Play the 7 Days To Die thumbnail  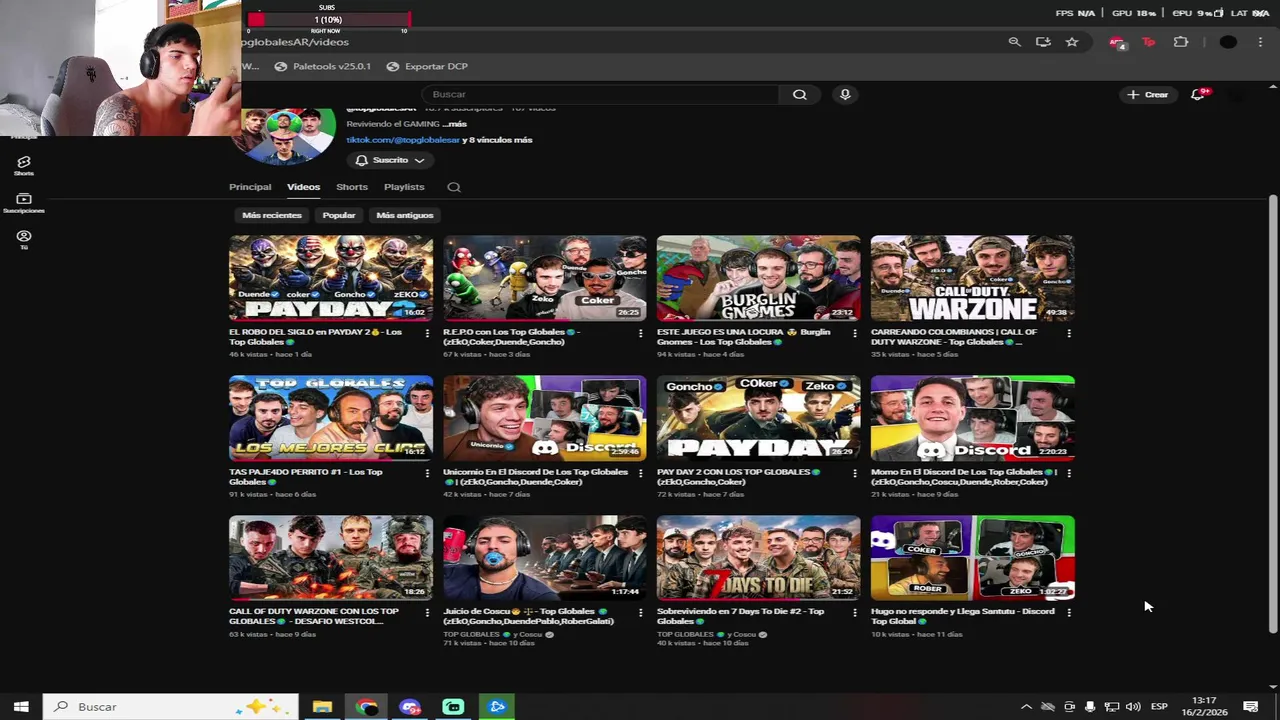click(x=759, y=558)
